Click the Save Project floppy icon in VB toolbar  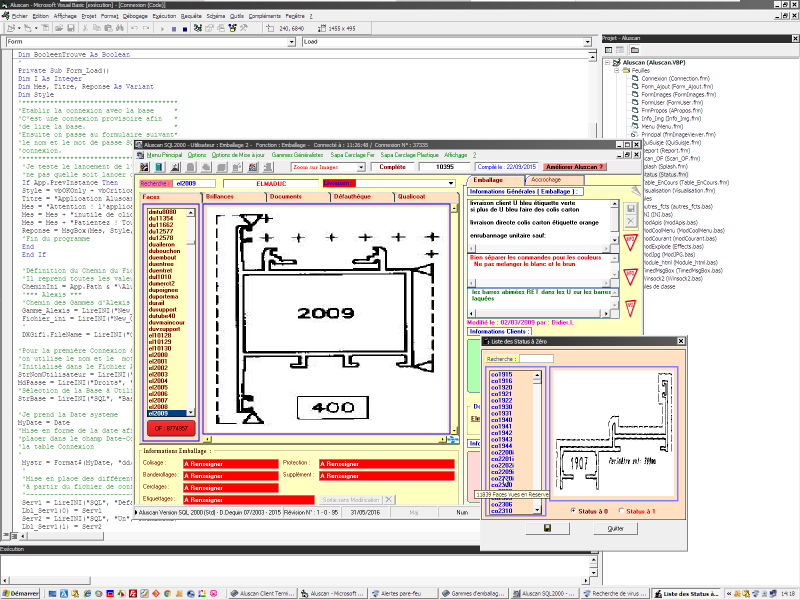tap(71, 29)
